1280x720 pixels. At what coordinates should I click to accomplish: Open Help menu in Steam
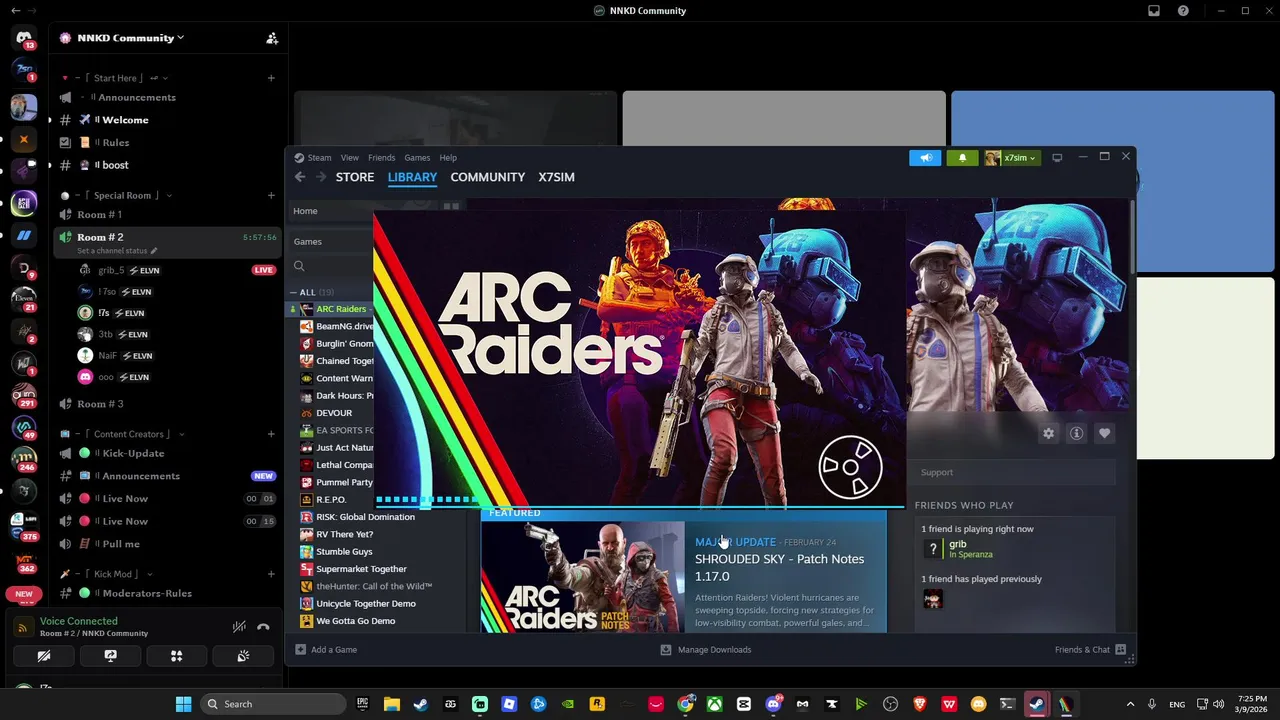(448, 158)
